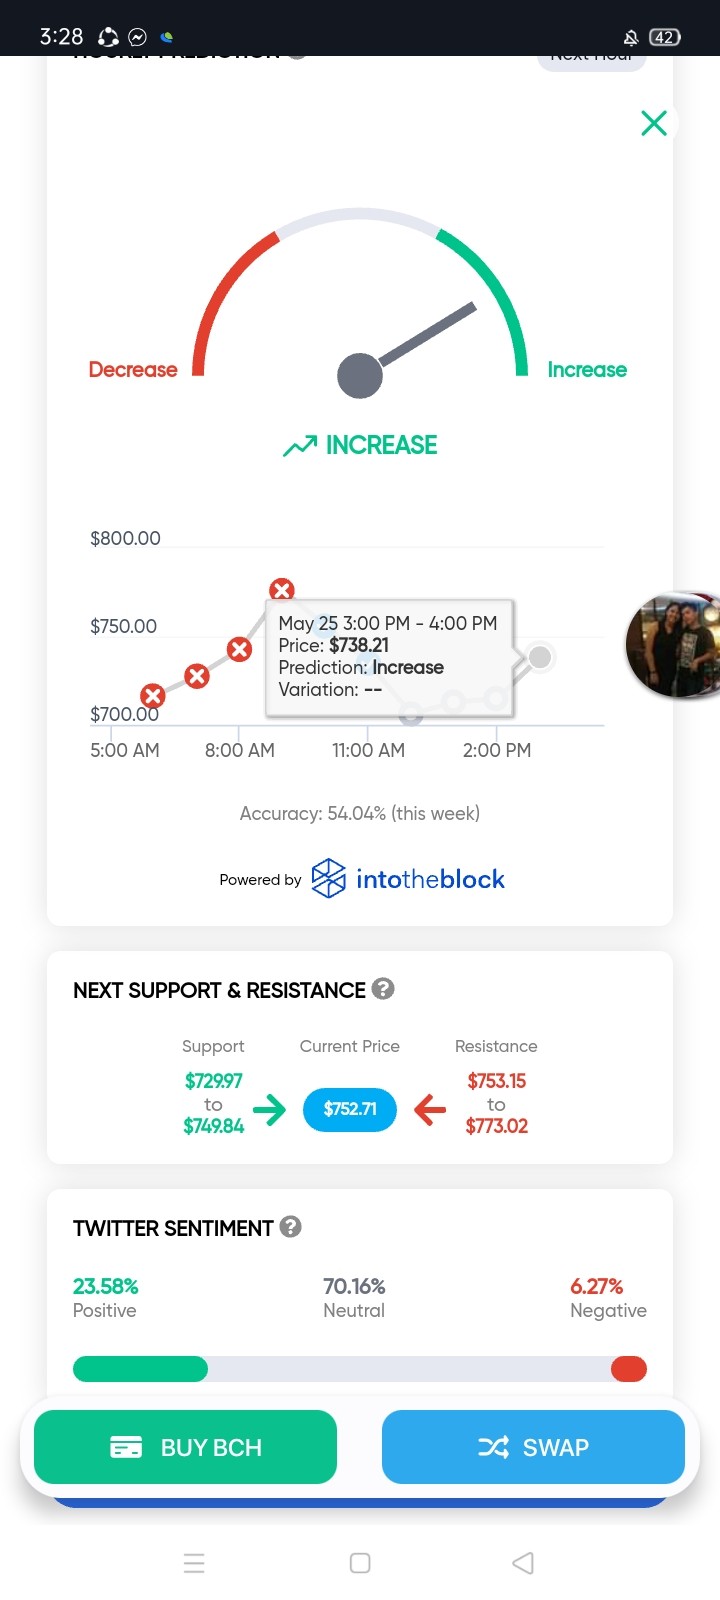720x1600 pixels.
Task: Tap the green support arrow icon
Action: 269,1109
